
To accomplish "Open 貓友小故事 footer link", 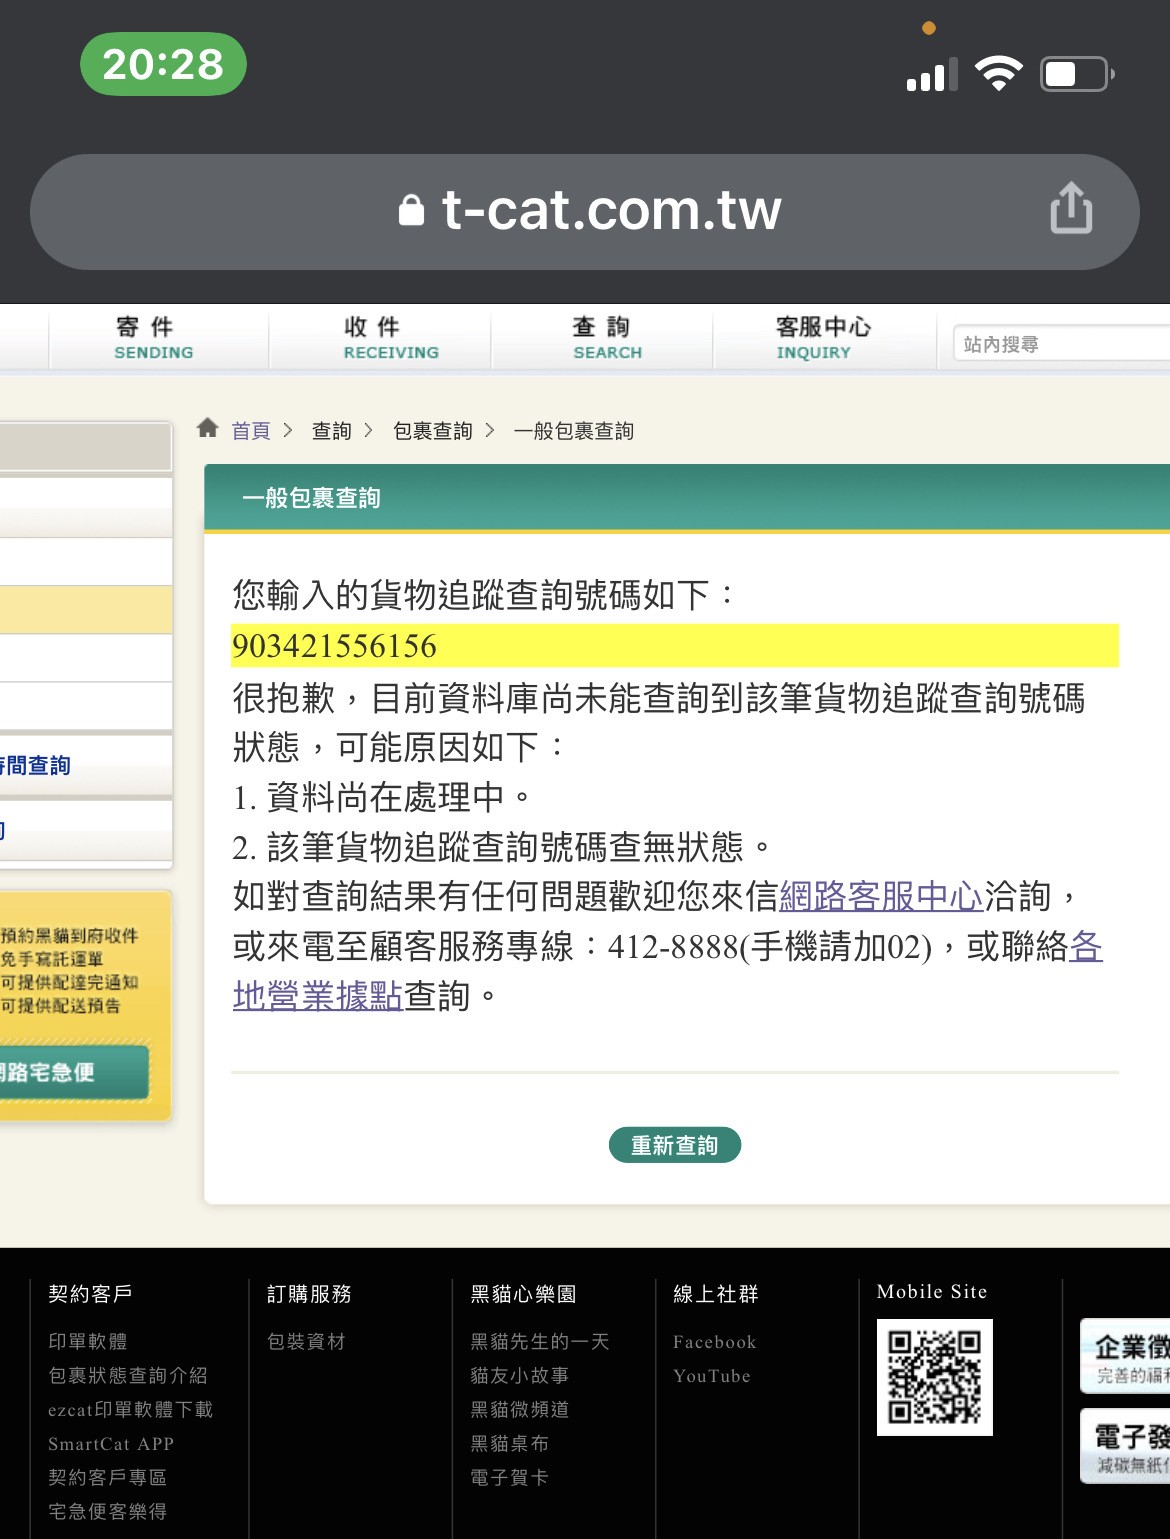I will (520, 1375).
